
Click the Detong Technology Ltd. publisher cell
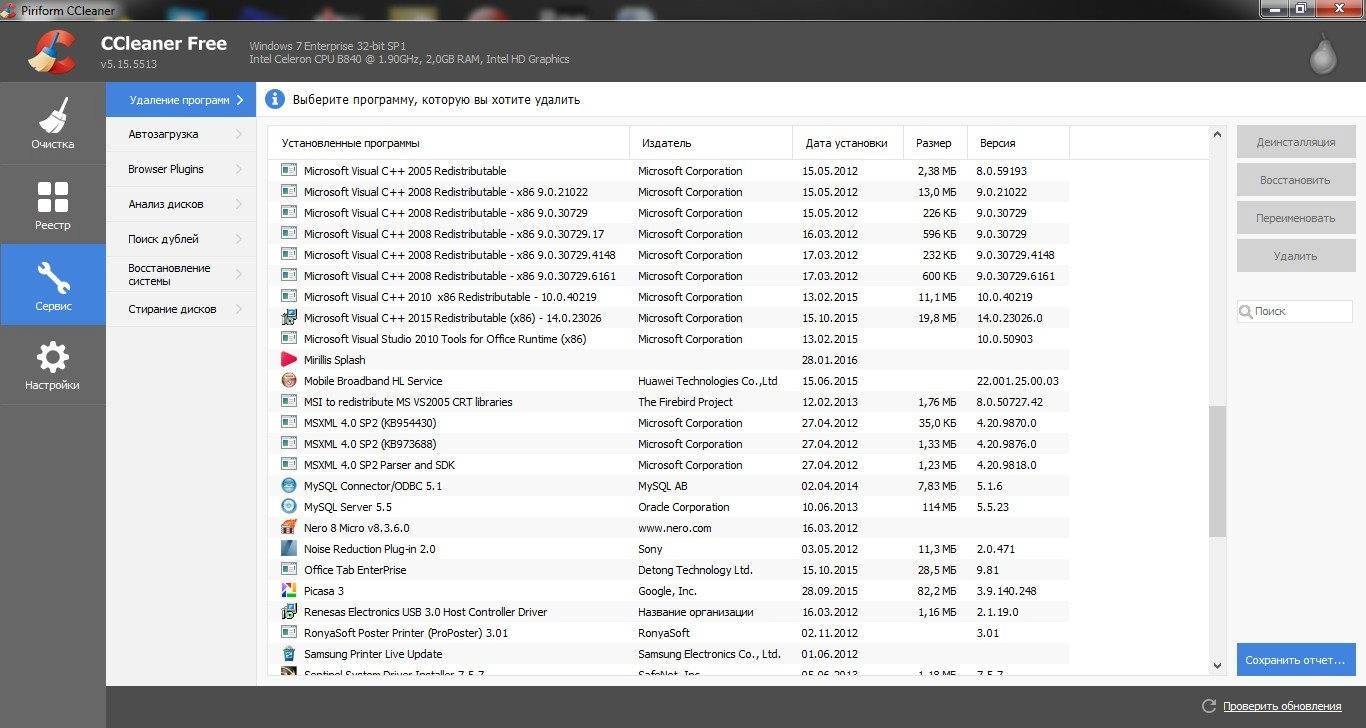click(x=695, y=570)
